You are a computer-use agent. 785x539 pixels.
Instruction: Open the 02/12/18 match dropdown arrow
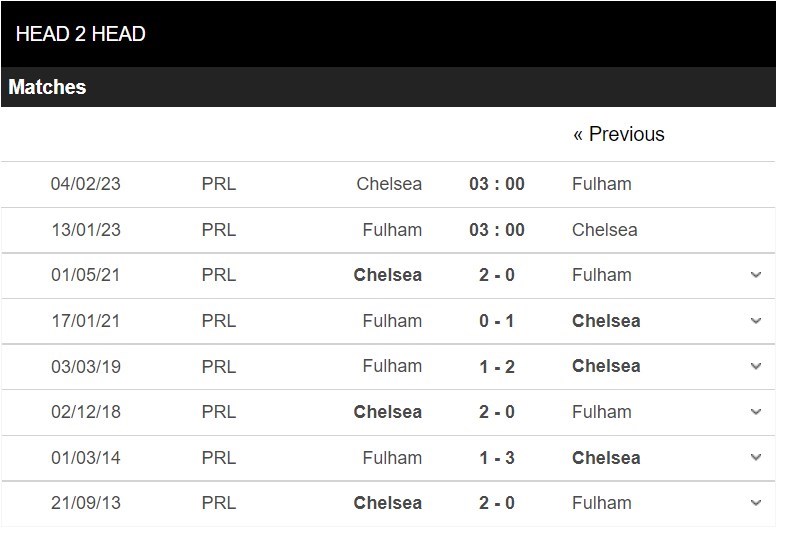[x=756, y=412]
